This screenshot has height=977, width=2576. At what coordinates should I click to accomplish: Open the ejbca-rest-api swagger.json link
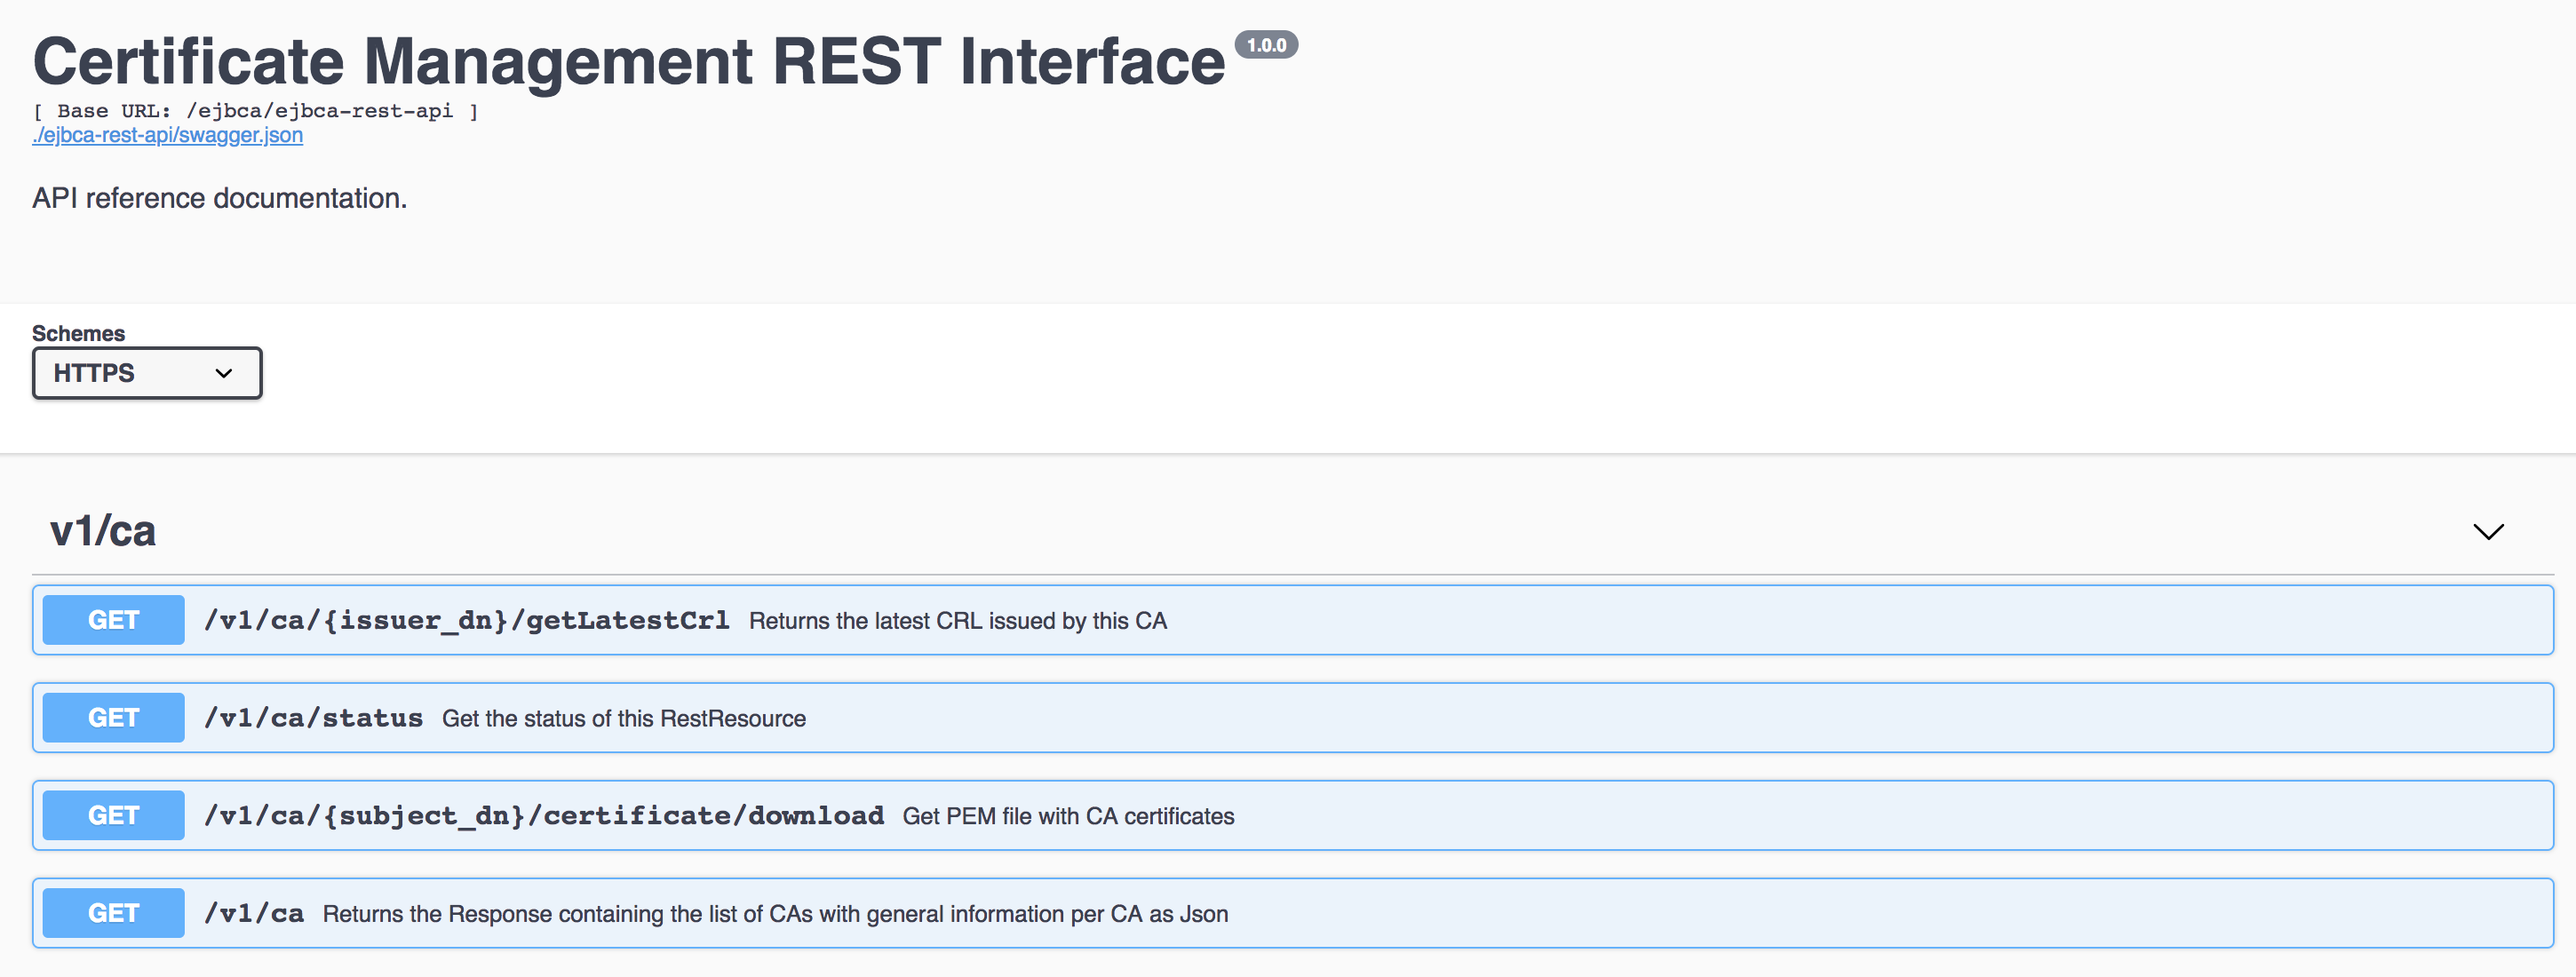[x=167, y=135]
